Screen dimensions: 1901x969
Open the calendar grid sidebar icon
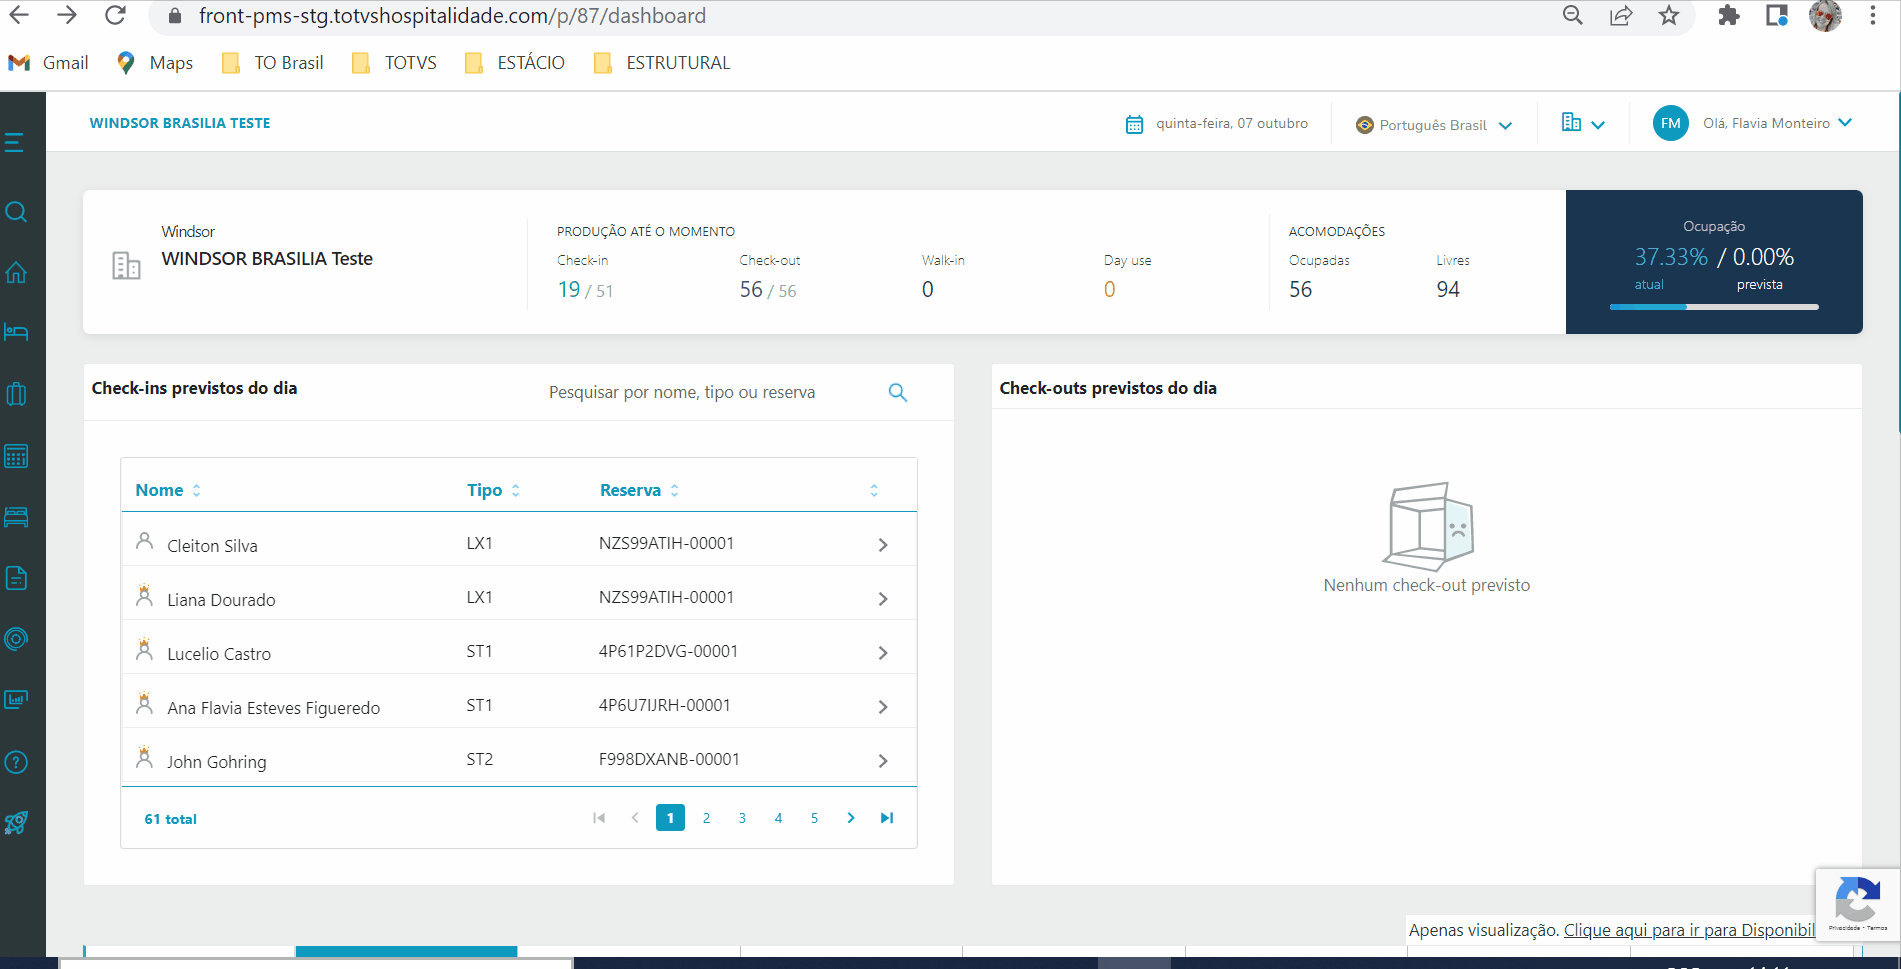[16, 456]
